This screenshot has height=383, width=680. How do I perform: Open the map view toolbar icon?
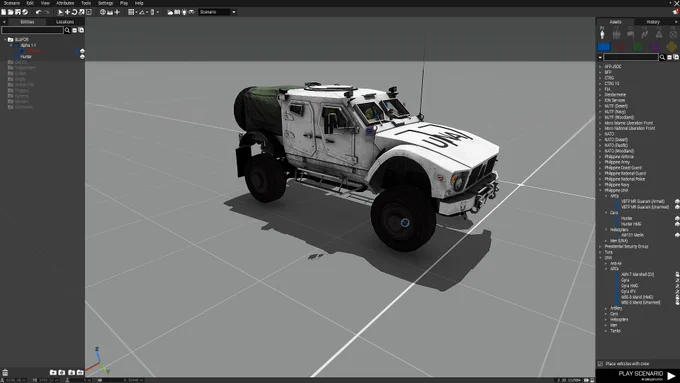tap(177, 12)
